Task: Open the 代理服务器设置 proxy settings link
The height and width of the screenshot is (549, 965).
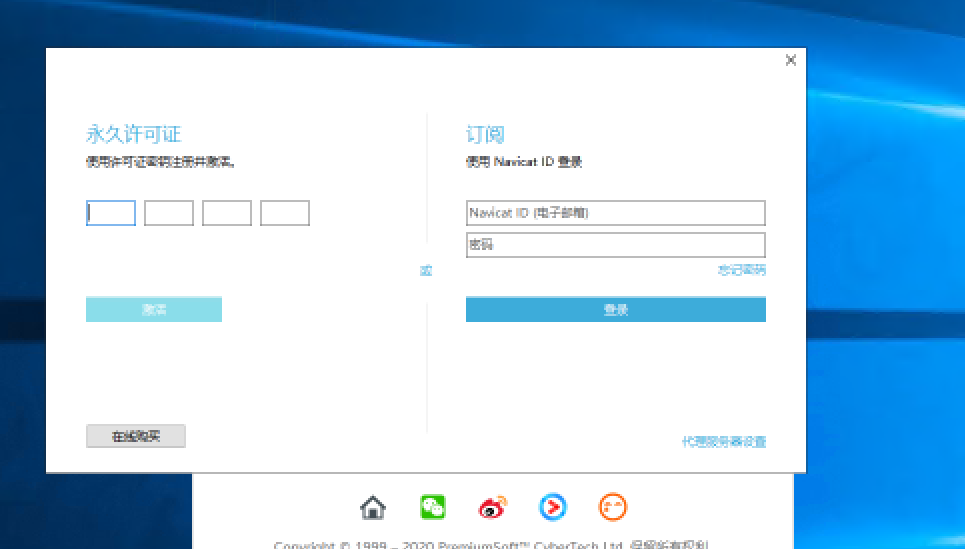Action: point(724,442)
